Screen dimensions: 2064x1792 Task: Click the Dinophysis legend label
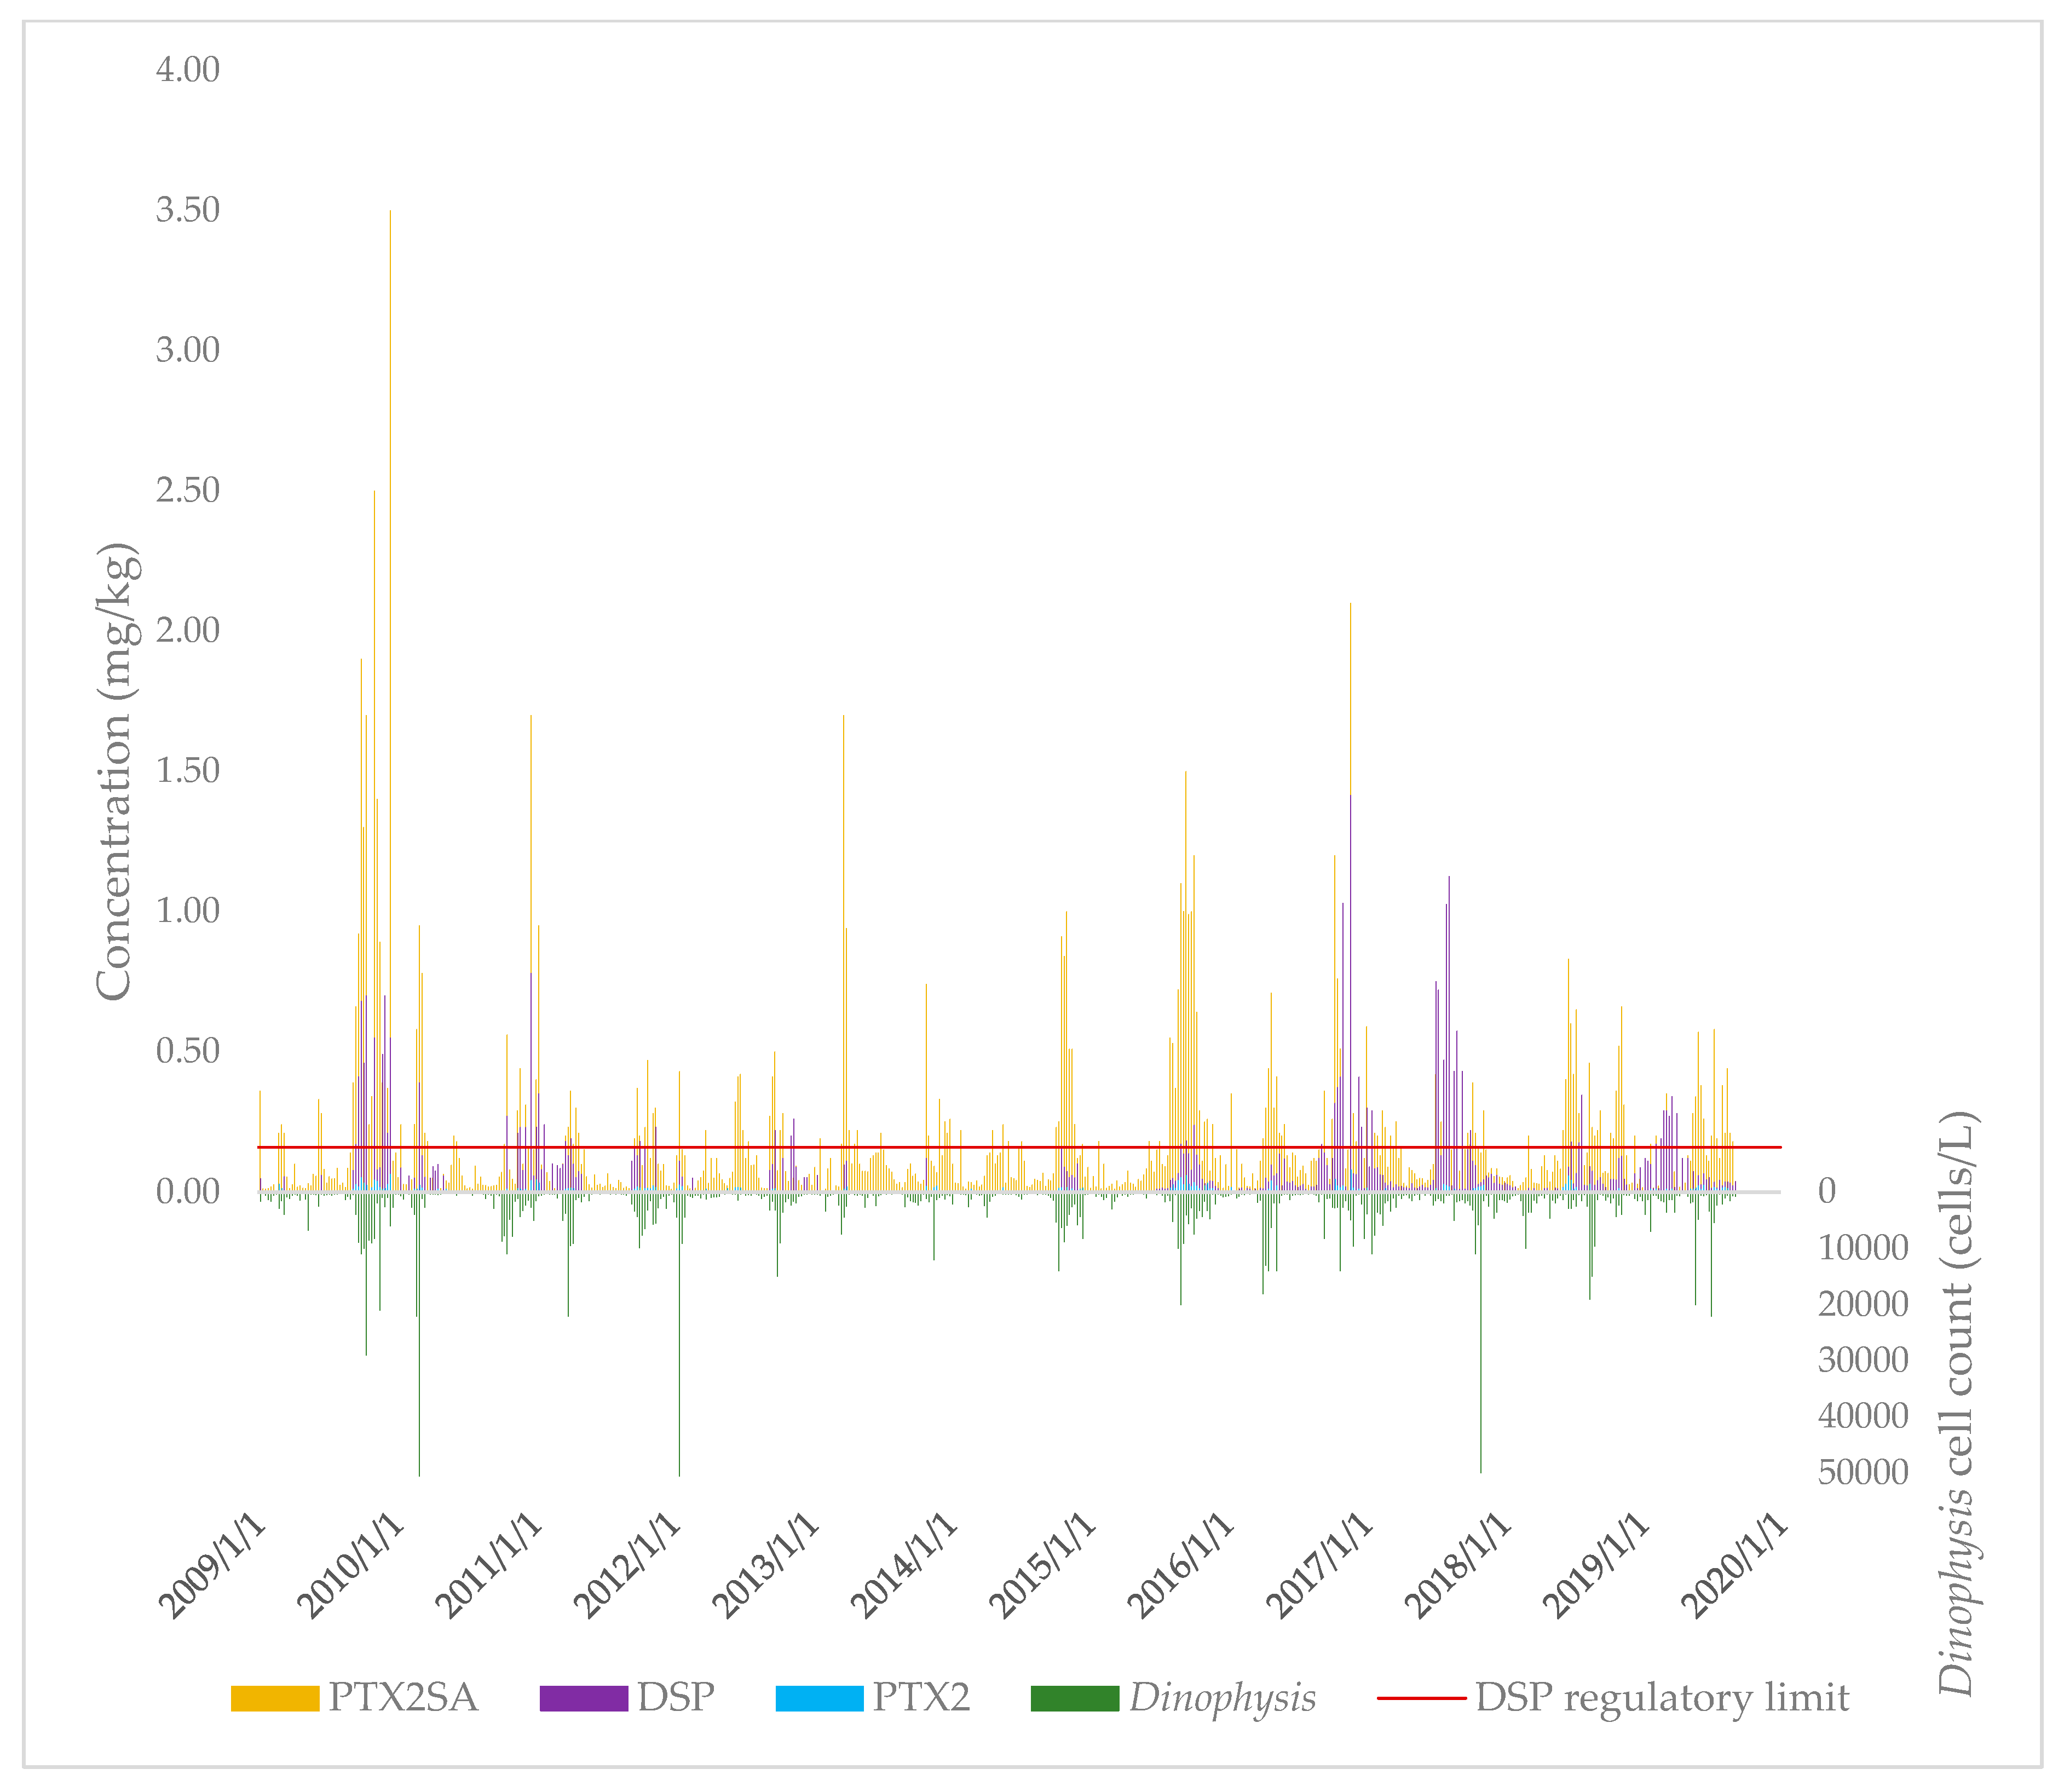(x=1223, y=1698)
